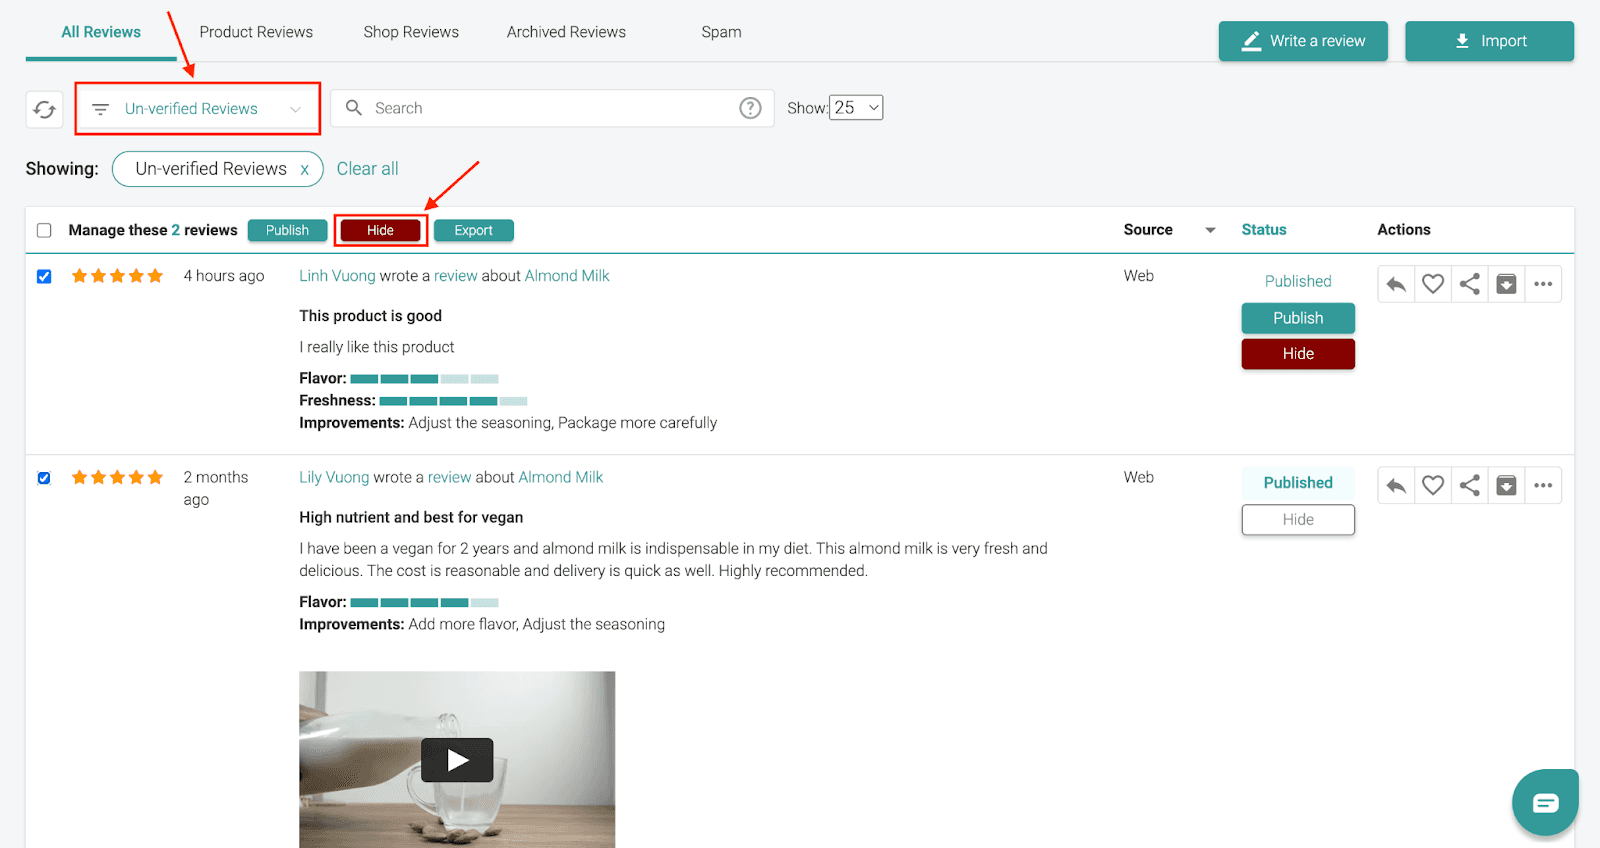The image size is (1600, 848).
Task: Open the Archived Reviews tab
Action: coord(566,32)
